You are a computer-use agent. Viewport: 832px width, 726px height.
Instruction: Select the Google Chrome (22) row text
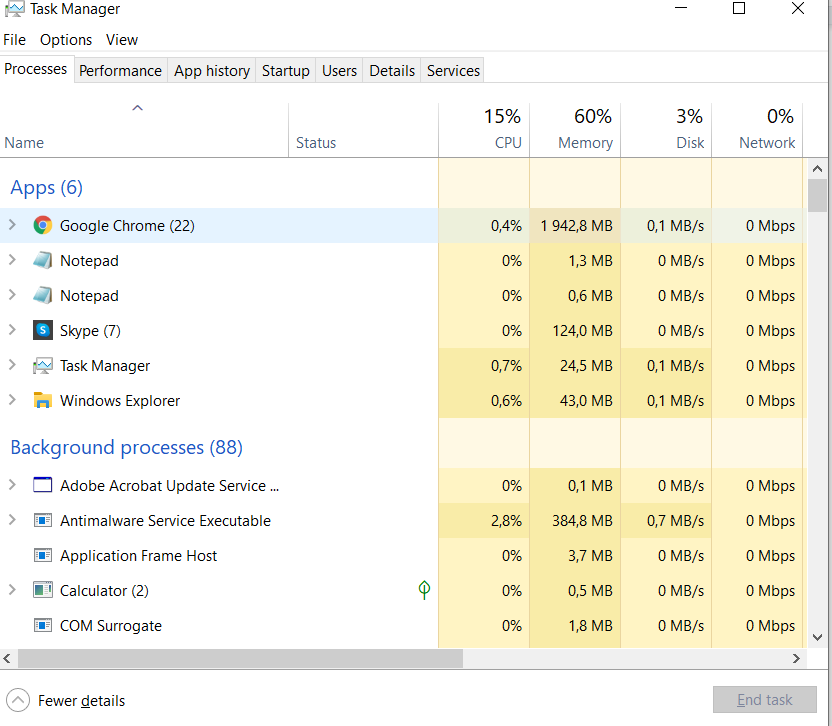(x=127, y=226)
